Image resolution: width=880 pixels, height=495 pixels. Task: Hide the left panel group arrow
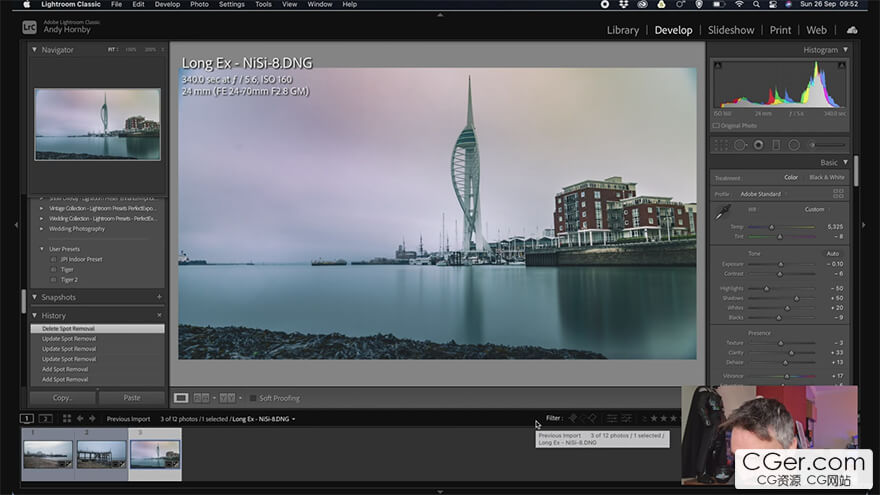coord(16,225)
